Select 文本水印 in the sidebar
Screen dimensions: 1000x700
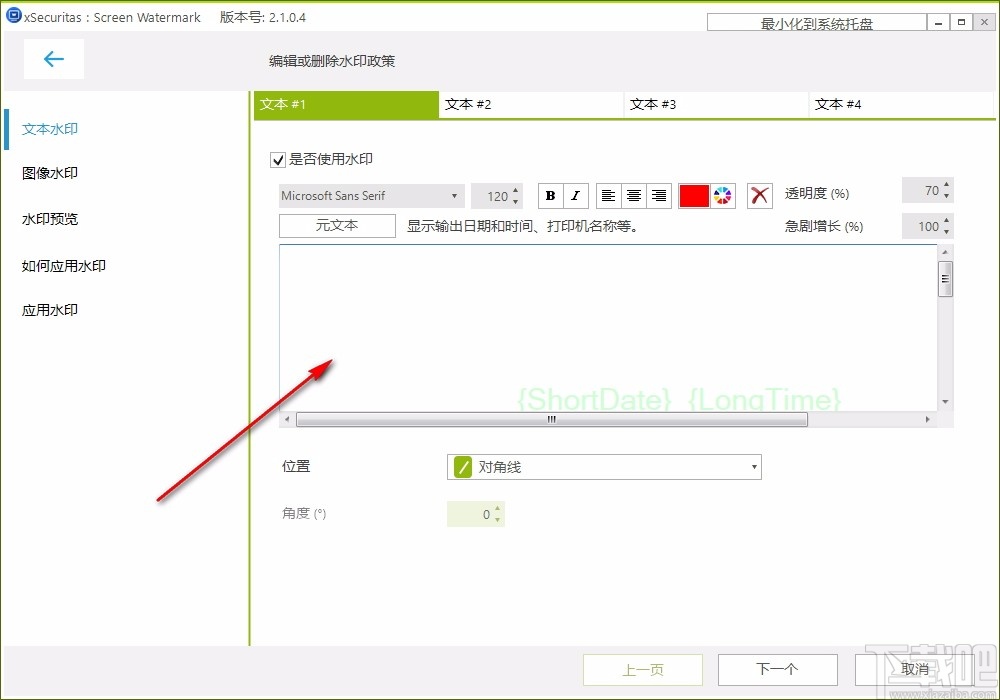click(50, 129)
